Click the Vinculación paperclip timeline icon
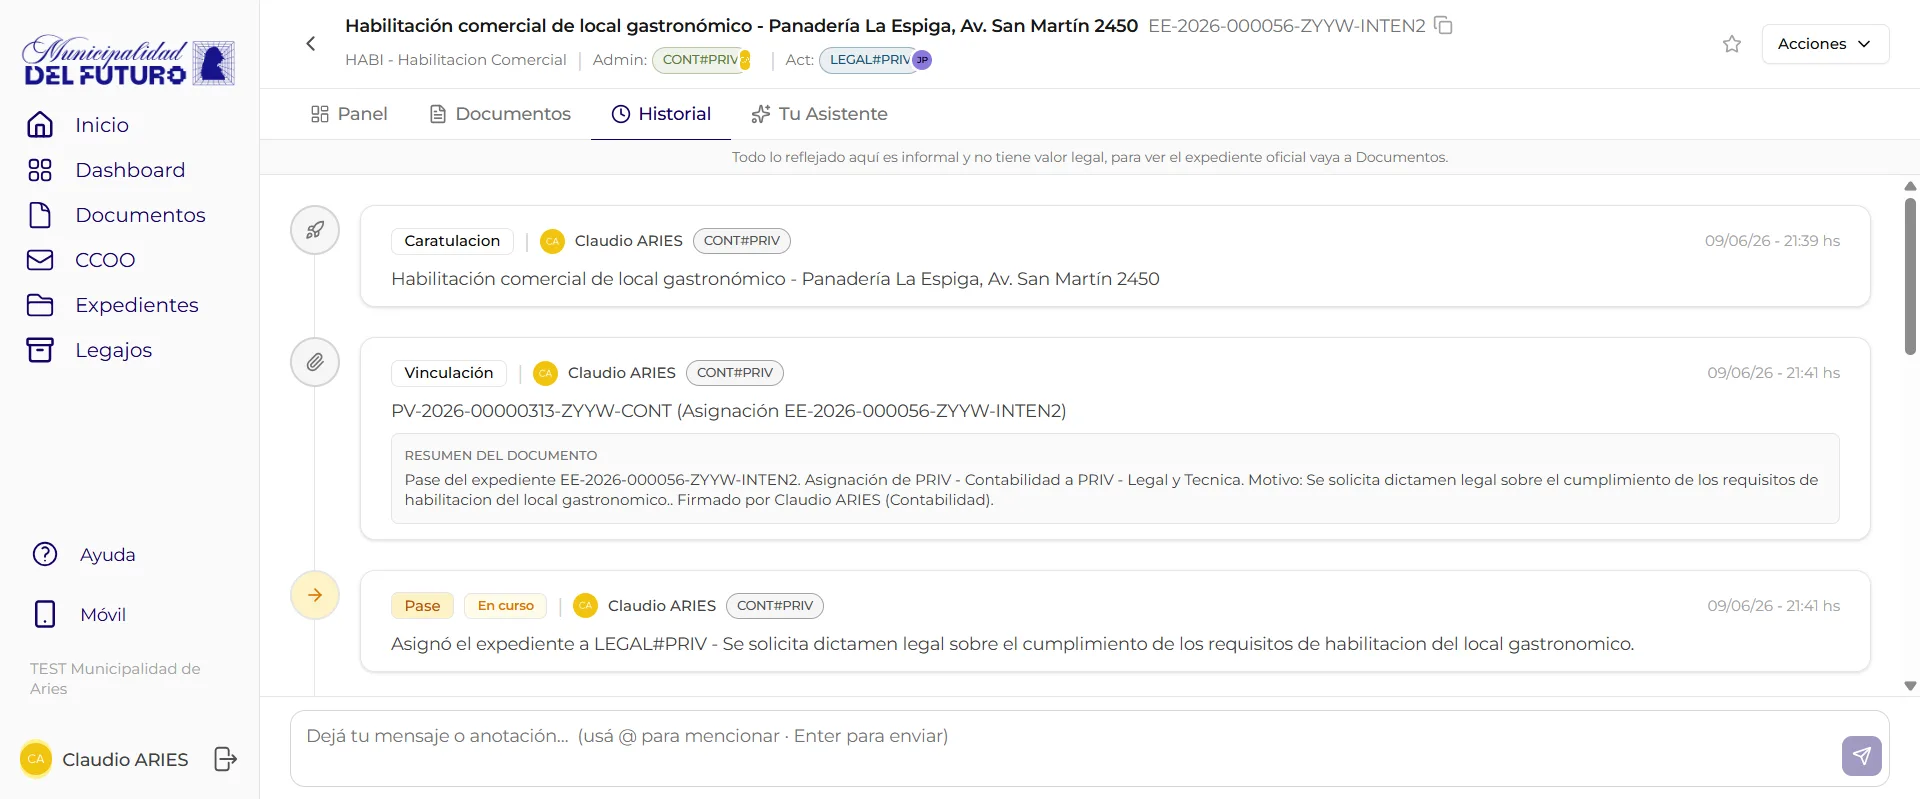 pos(315,362)
